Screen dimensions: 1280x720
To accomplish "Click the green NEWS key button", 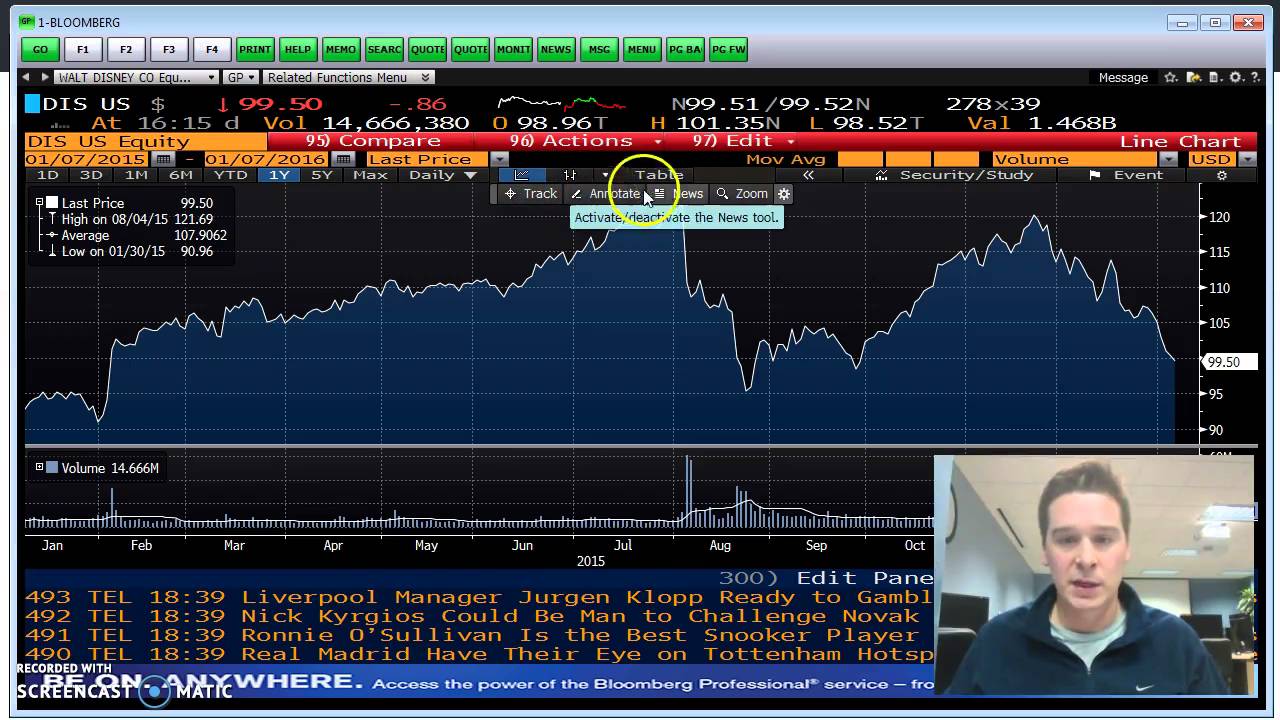I will click(556, 49).
